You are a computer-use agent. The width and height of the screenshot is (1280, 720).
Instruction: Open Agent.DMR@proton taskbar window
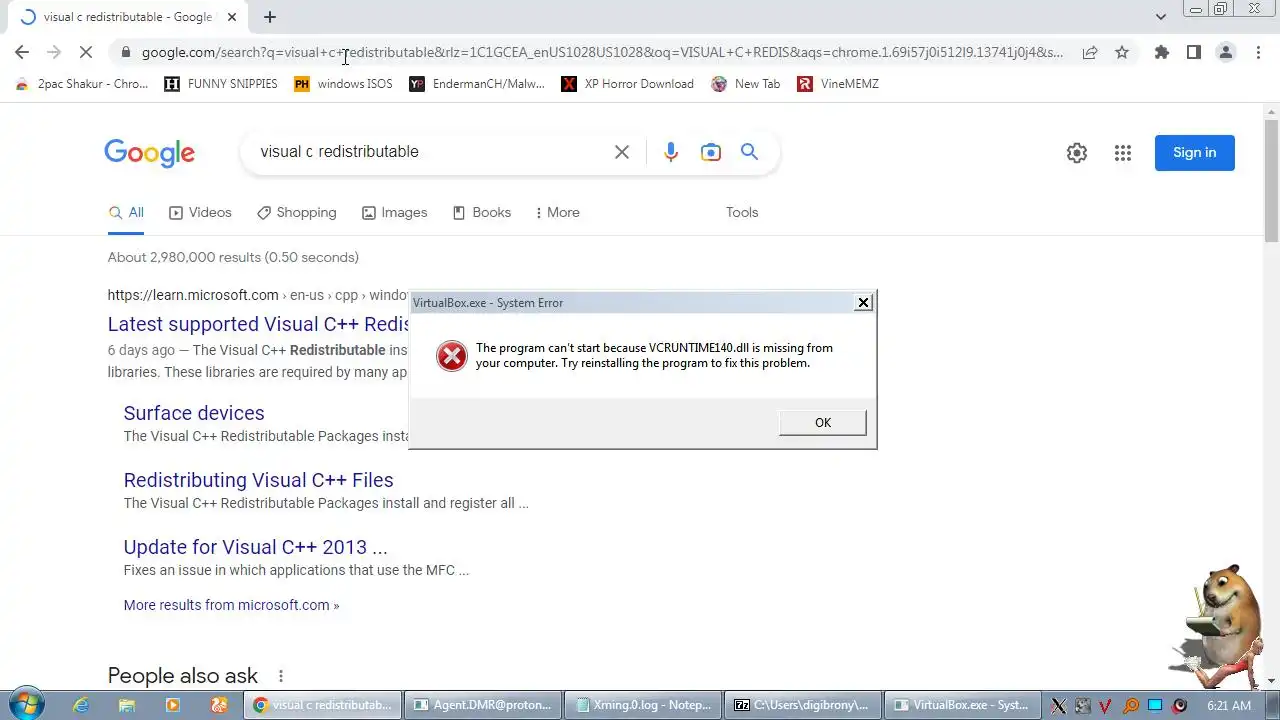coord(484,705)
